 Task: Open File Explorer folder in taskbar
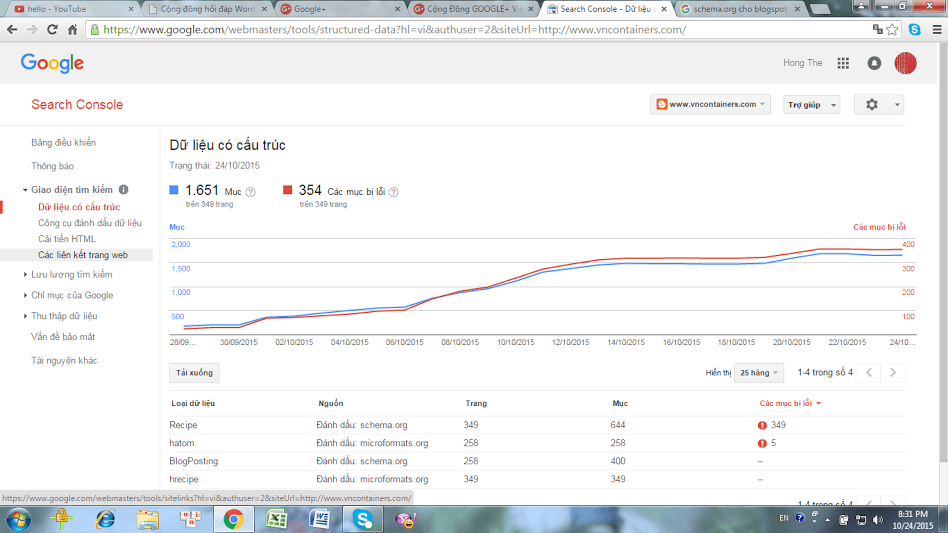click(148, 520)
